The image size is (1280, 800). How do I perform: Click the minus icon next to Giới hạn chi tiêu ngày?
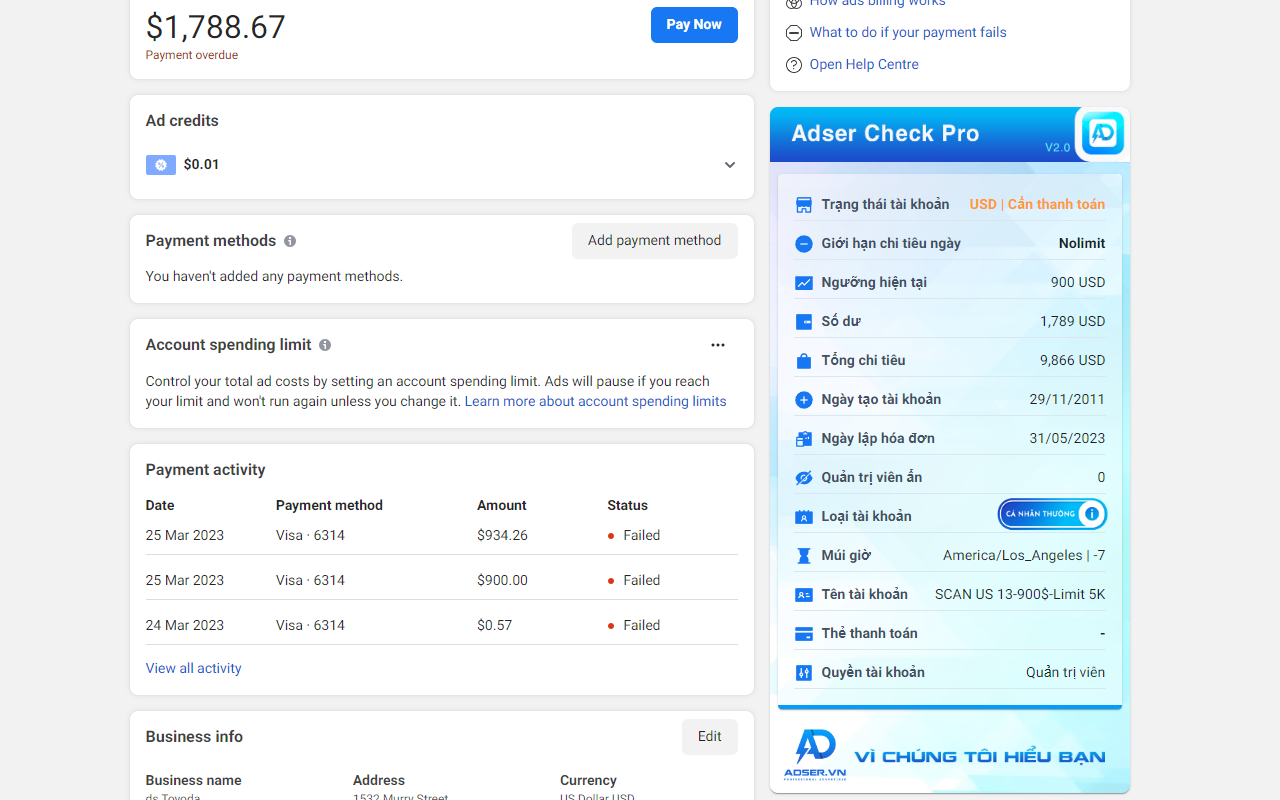(x=804, y=243)
